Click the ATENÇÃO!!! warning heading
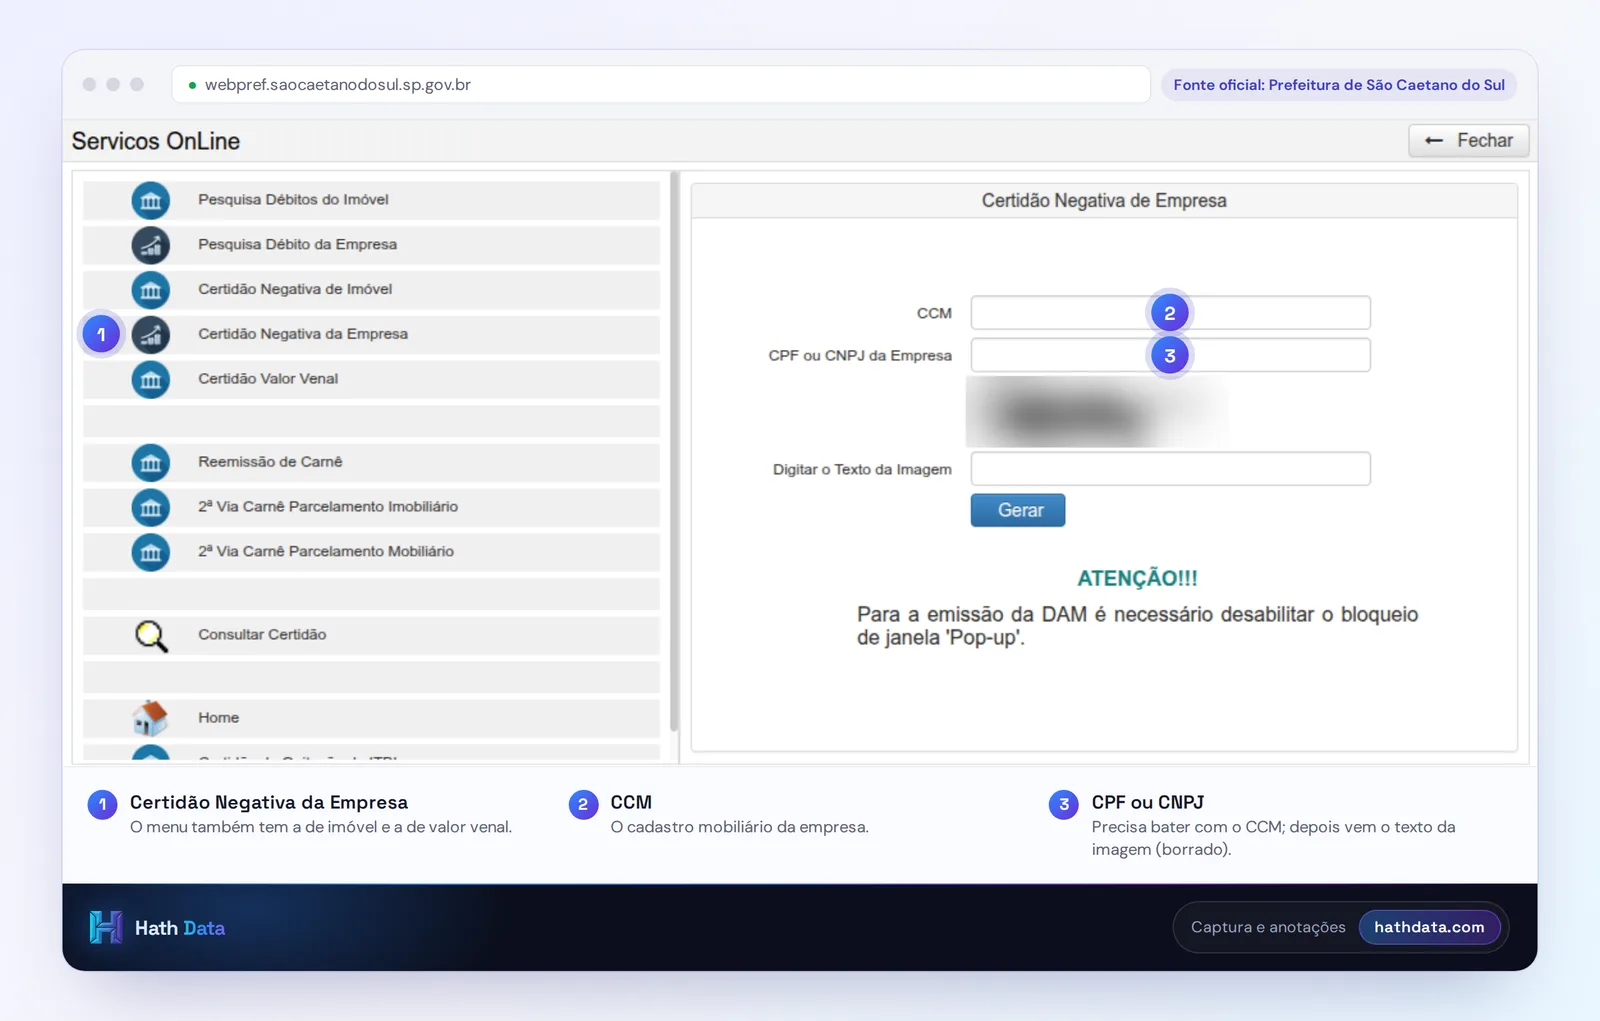 [1137, 578]
